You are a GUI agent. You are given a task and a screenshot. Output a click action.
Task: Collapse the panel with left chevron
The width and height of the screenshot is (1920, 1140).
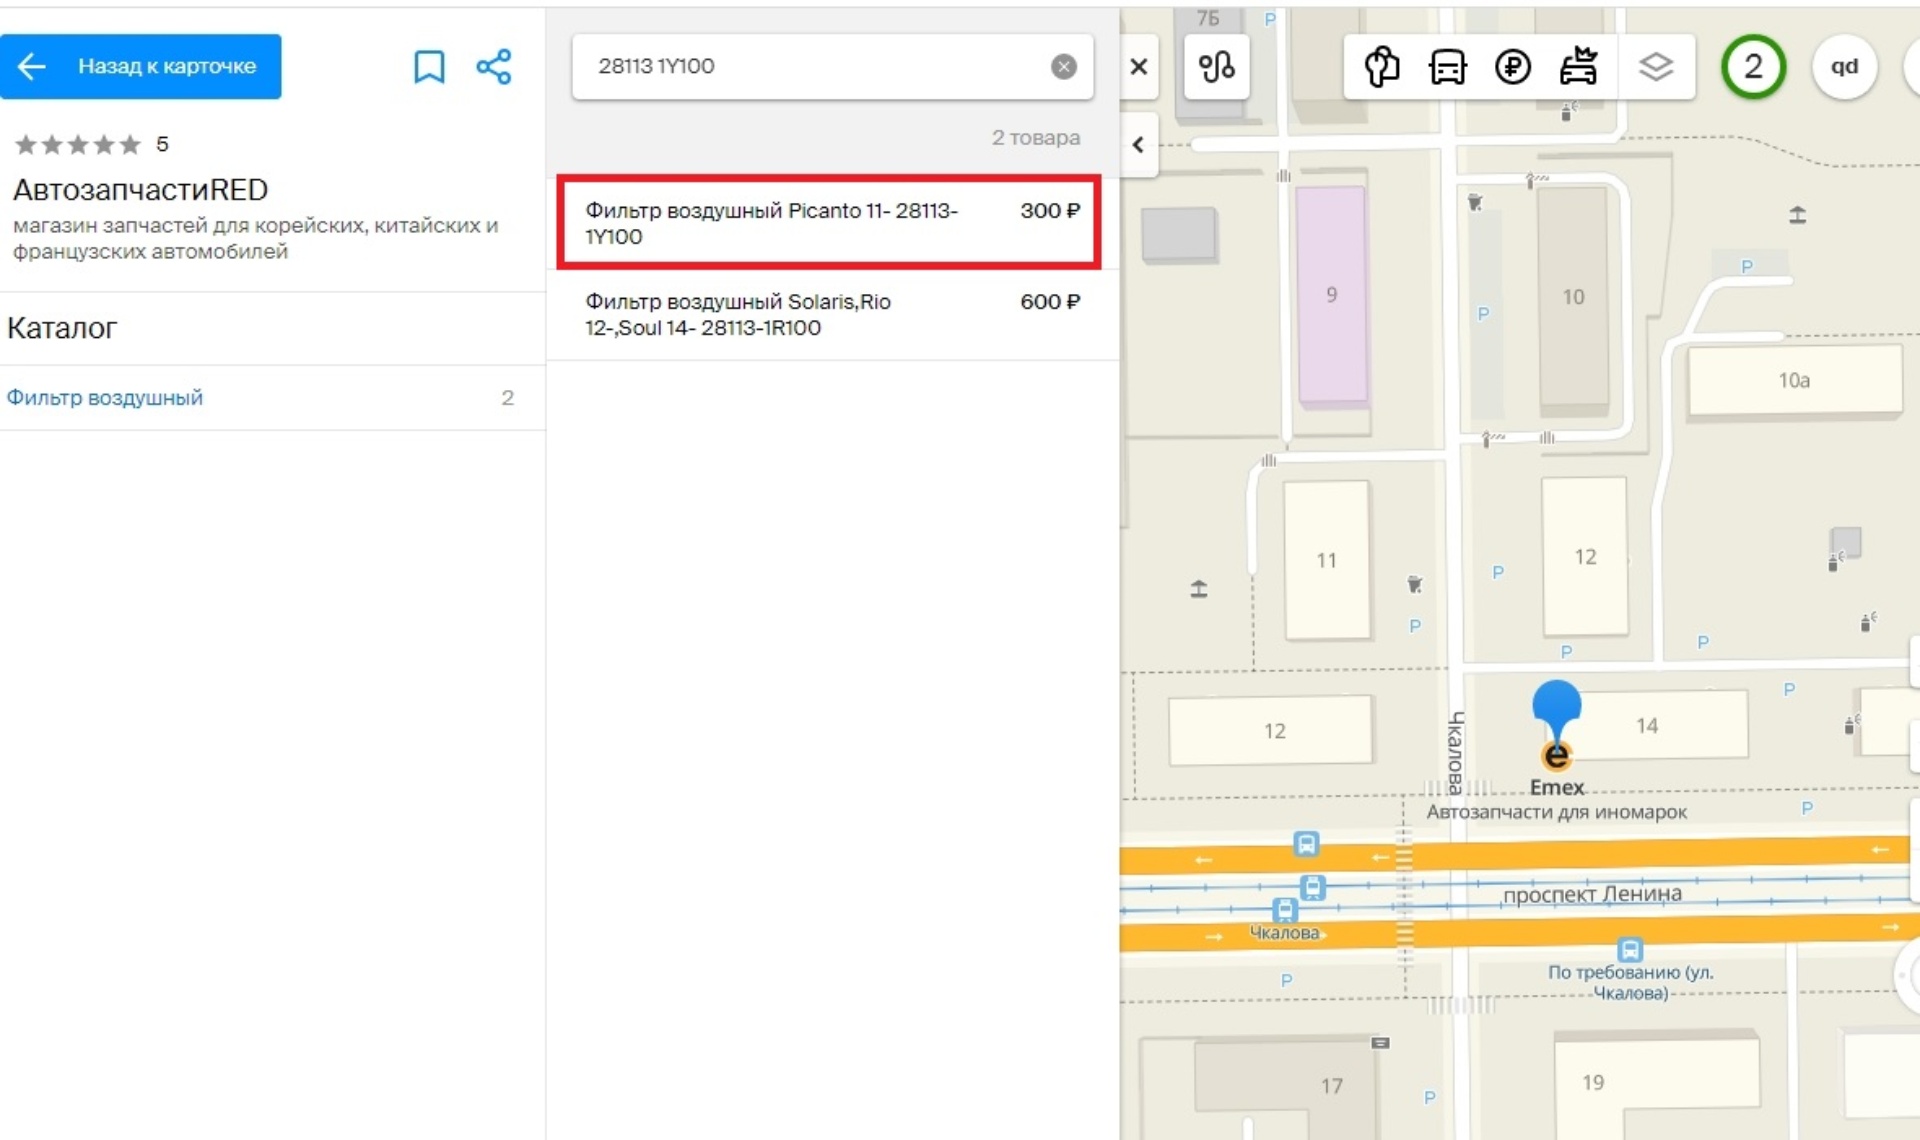1139,145
